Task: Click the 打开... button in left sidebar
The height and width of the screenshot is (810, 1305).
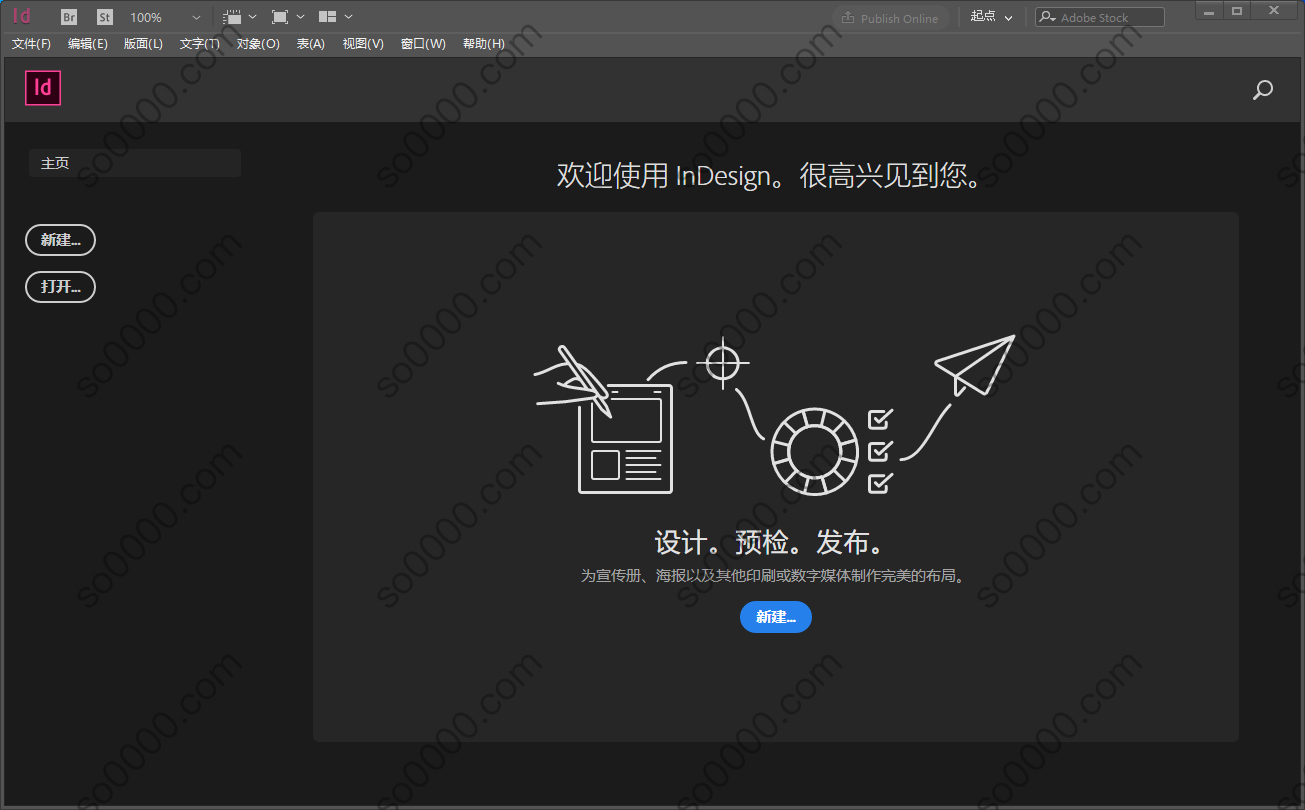Action: click(60, 287)
